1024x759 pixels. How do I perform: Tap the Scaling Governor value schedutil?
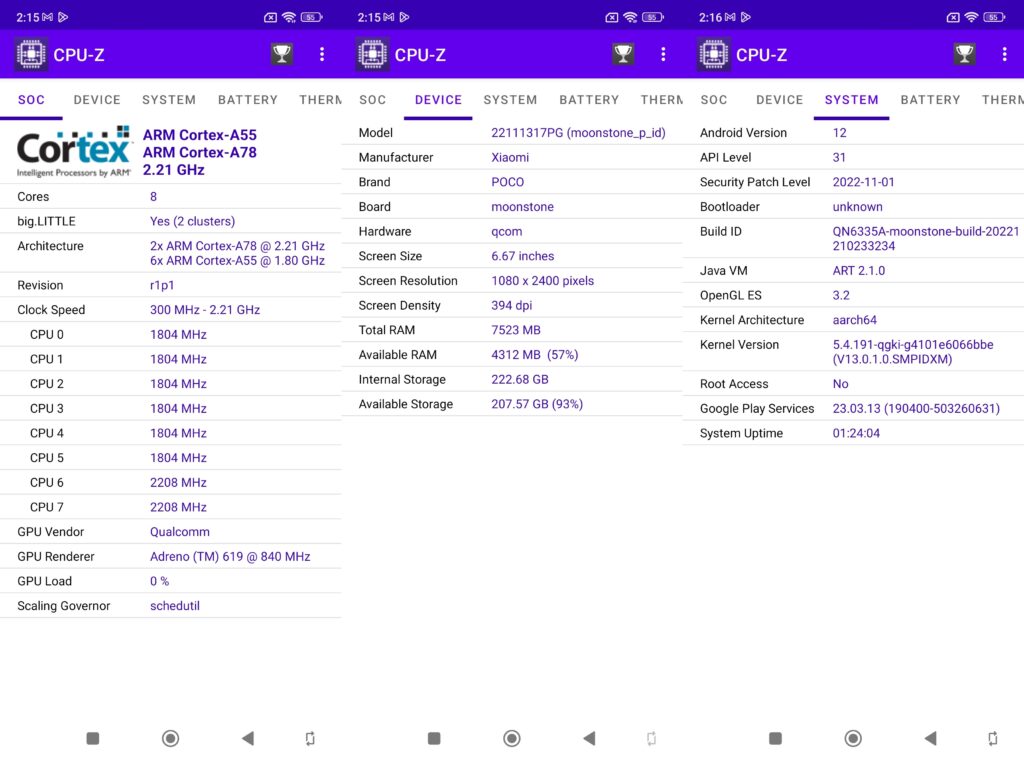[x=175, y=606]
